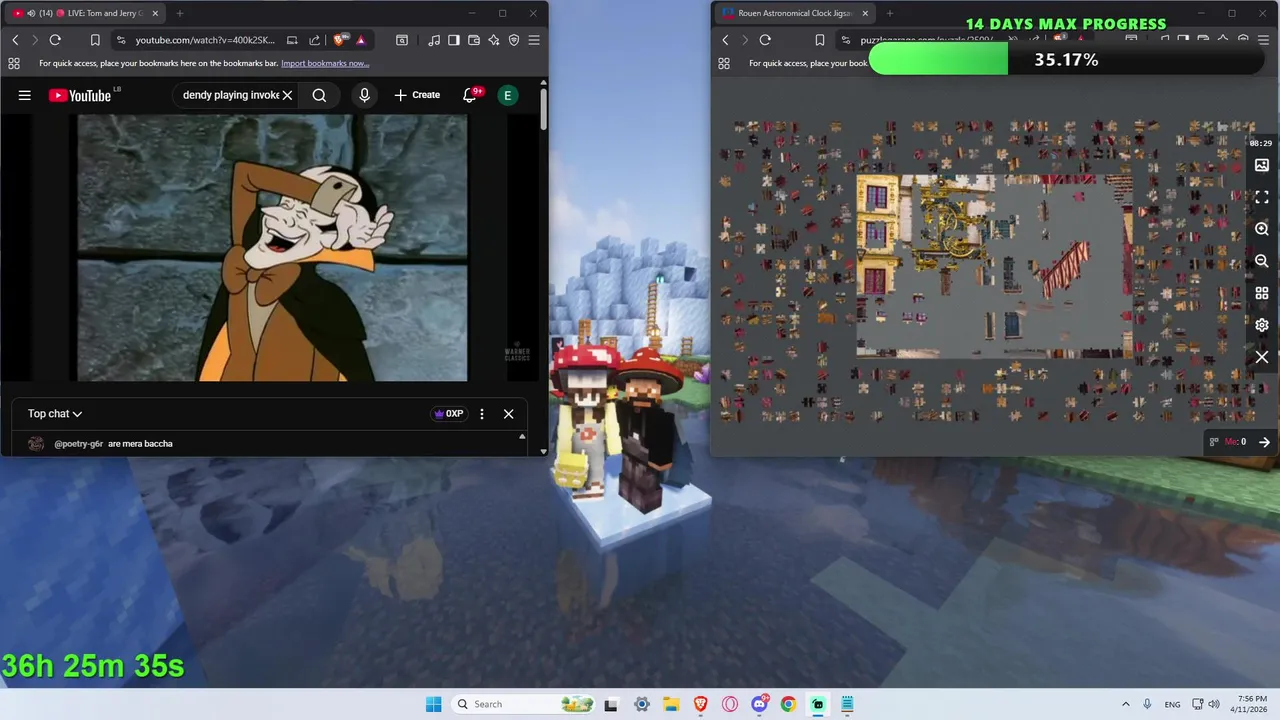Share the YouTube page via share icon
This screenshot has width=1280, height=720.
coord(314,40)
